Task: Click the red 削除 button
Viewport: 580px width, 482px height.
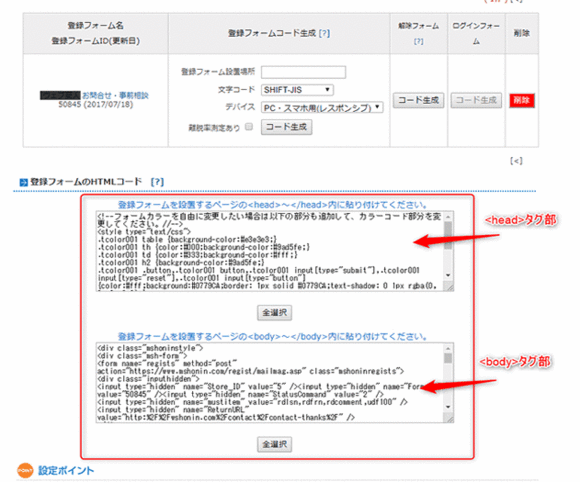Action: point(522,100)
